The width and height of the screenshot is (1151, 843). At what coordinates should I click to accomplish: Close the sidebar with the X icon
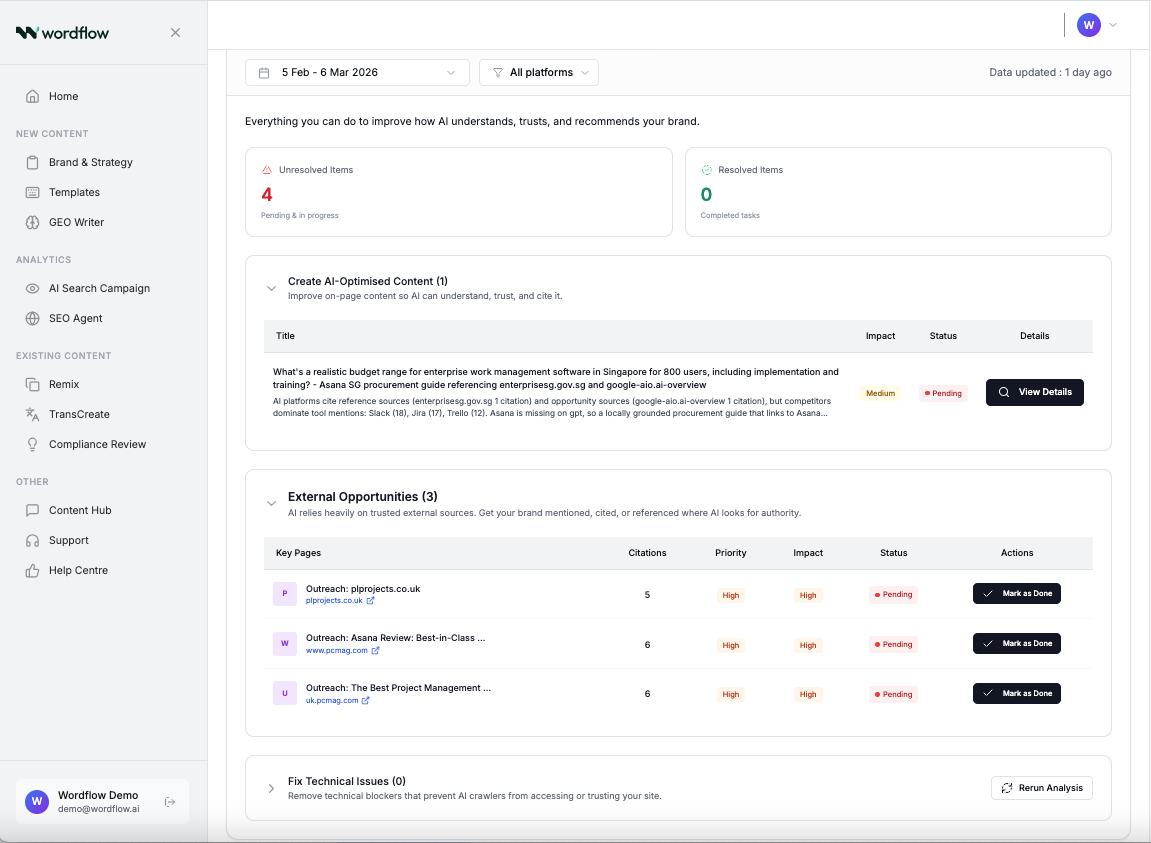point(175,32)
